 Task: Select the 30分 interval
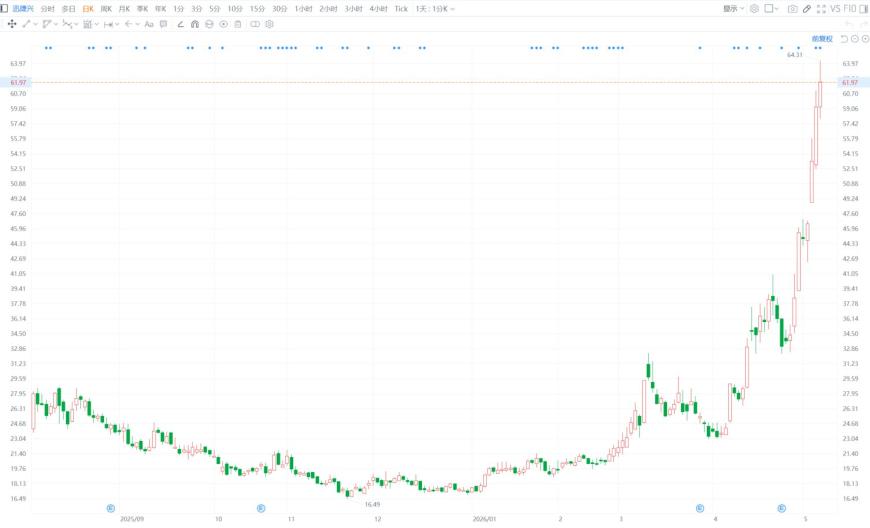point(280,9)
